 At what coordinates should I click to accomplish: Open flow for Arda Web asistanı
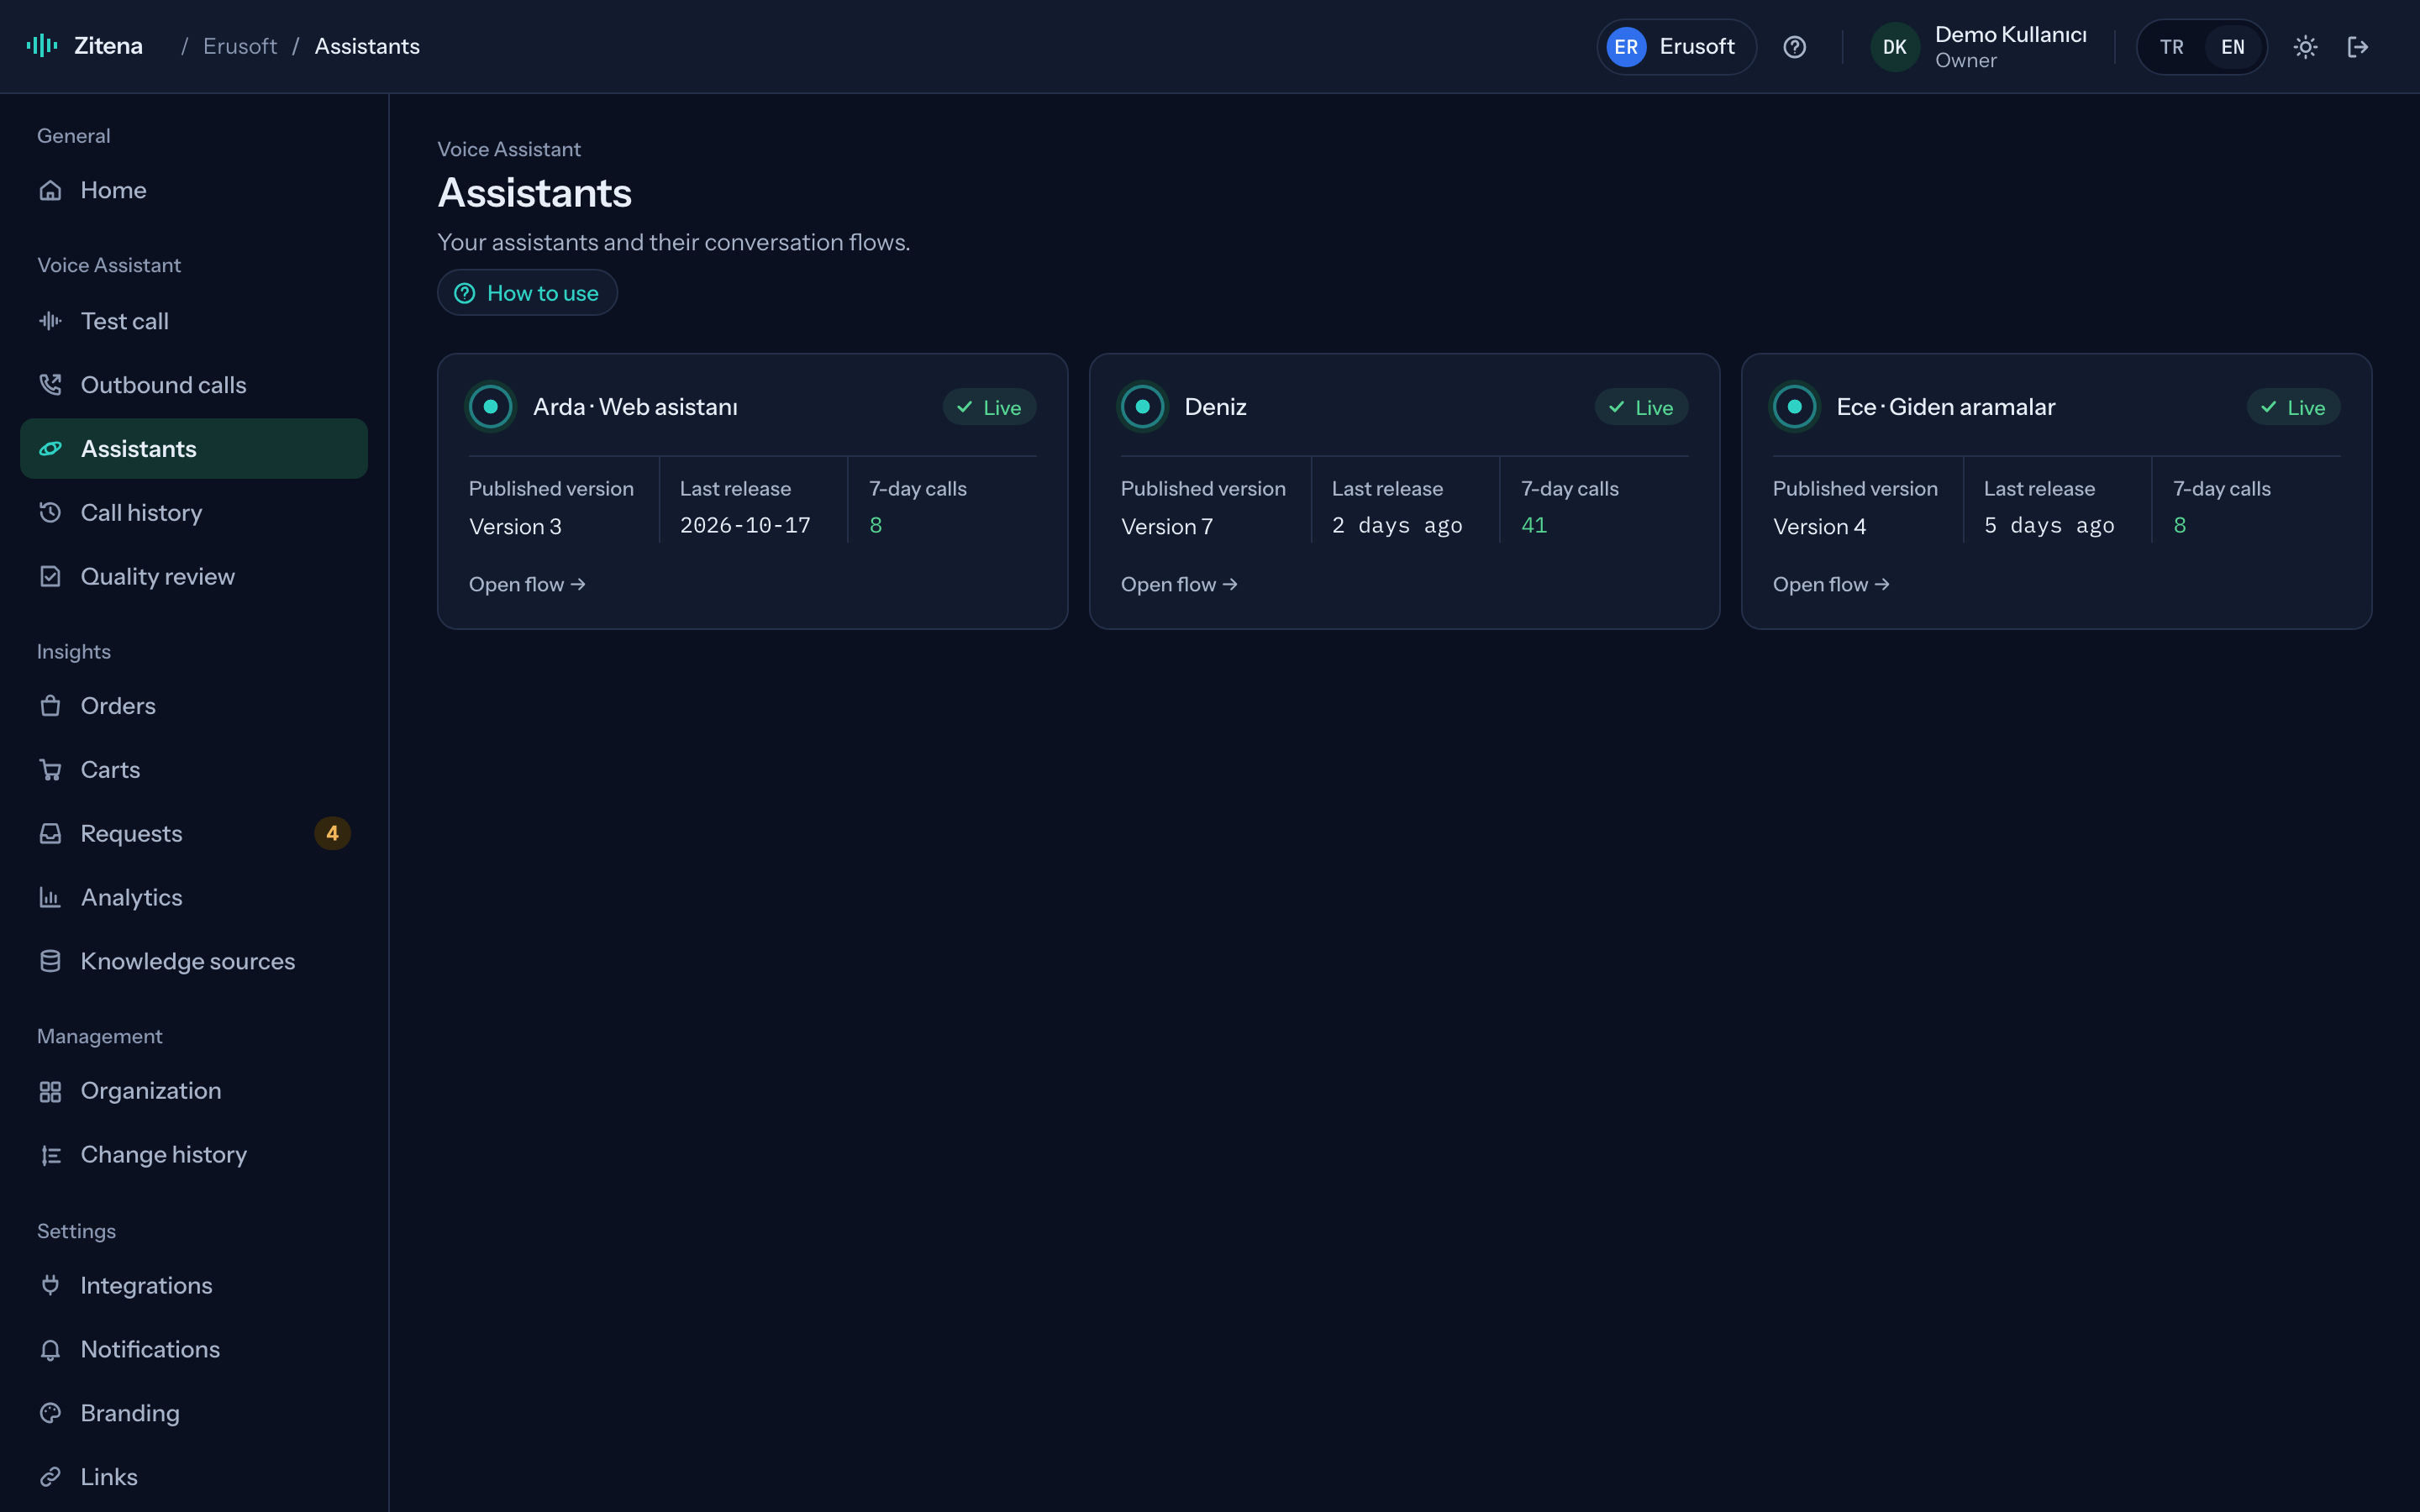(527, 585)
